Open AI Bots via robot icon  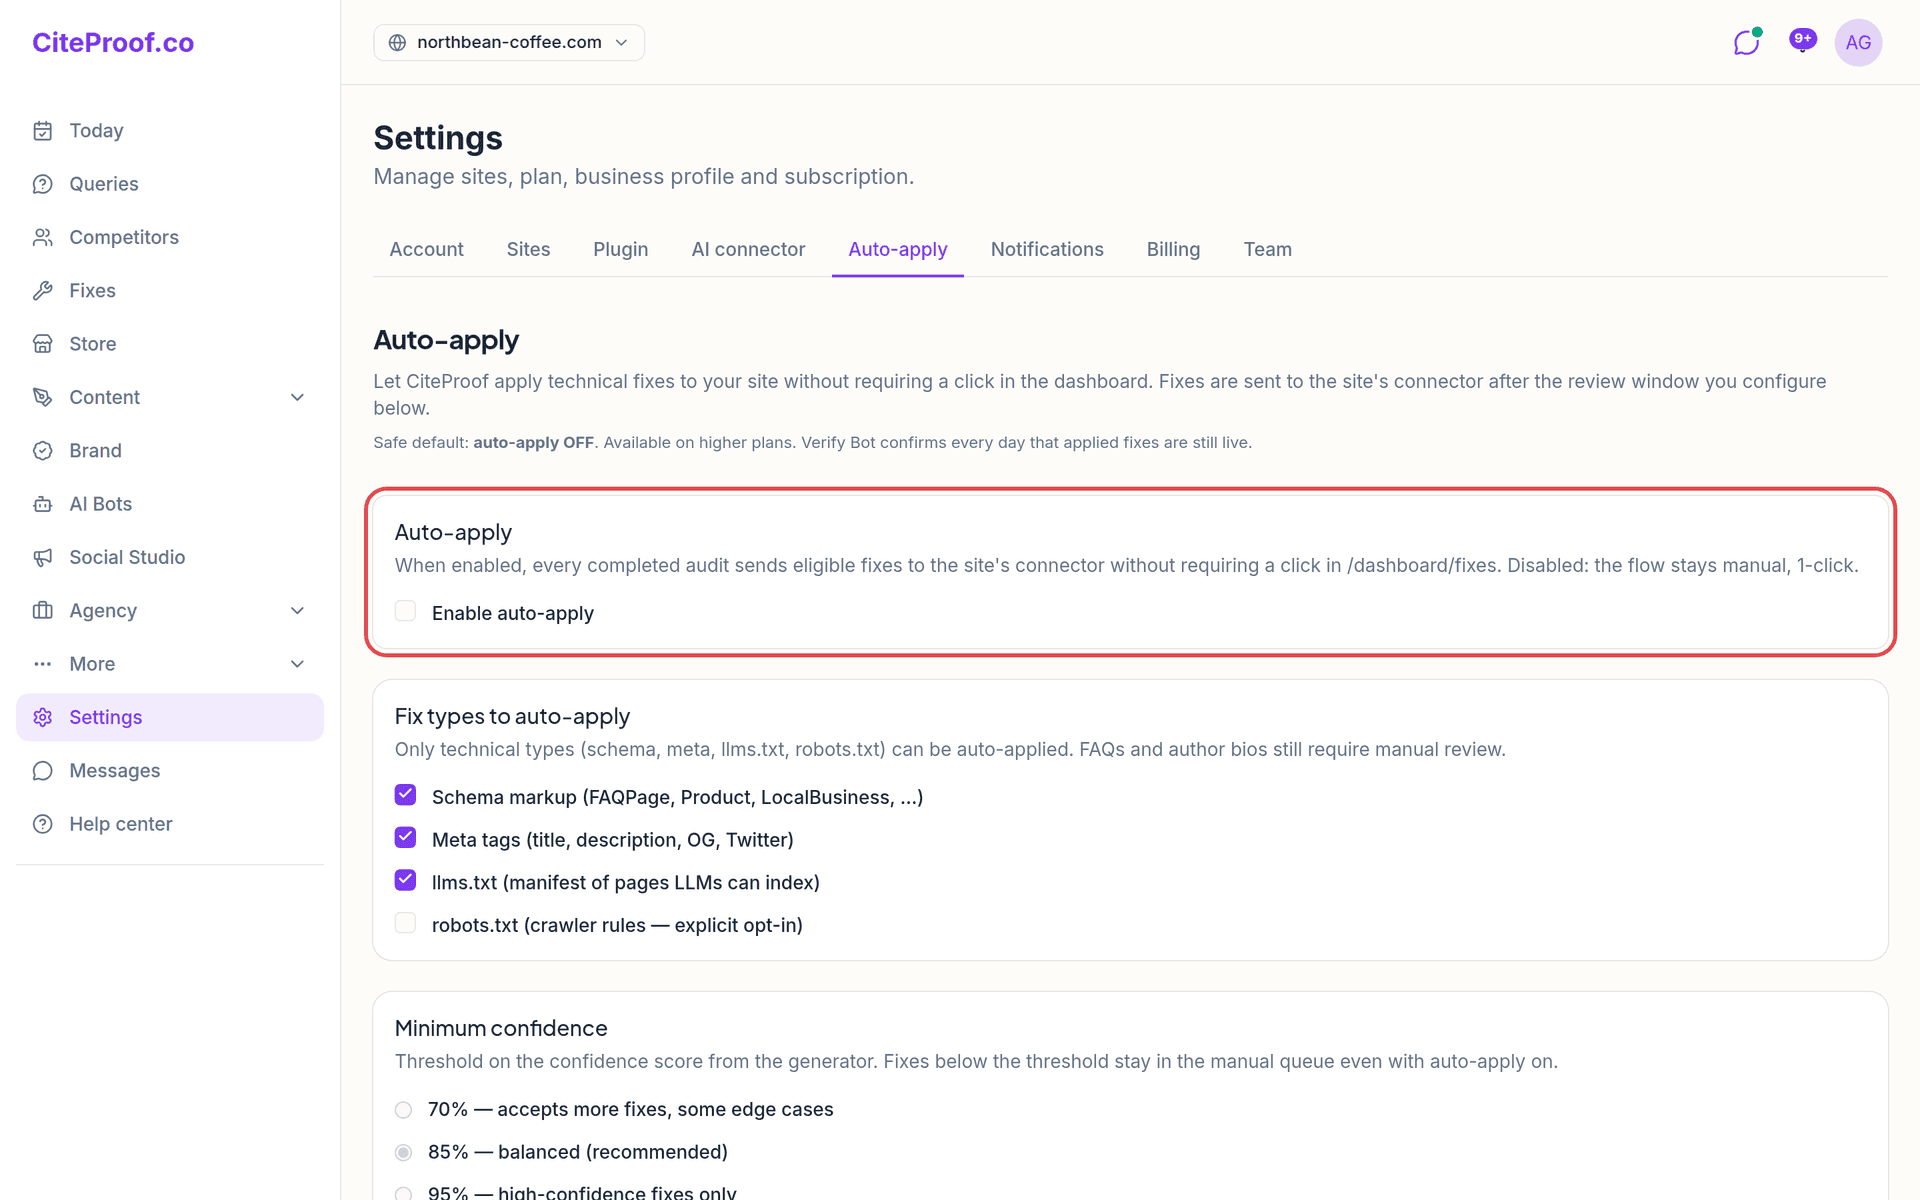42,504
